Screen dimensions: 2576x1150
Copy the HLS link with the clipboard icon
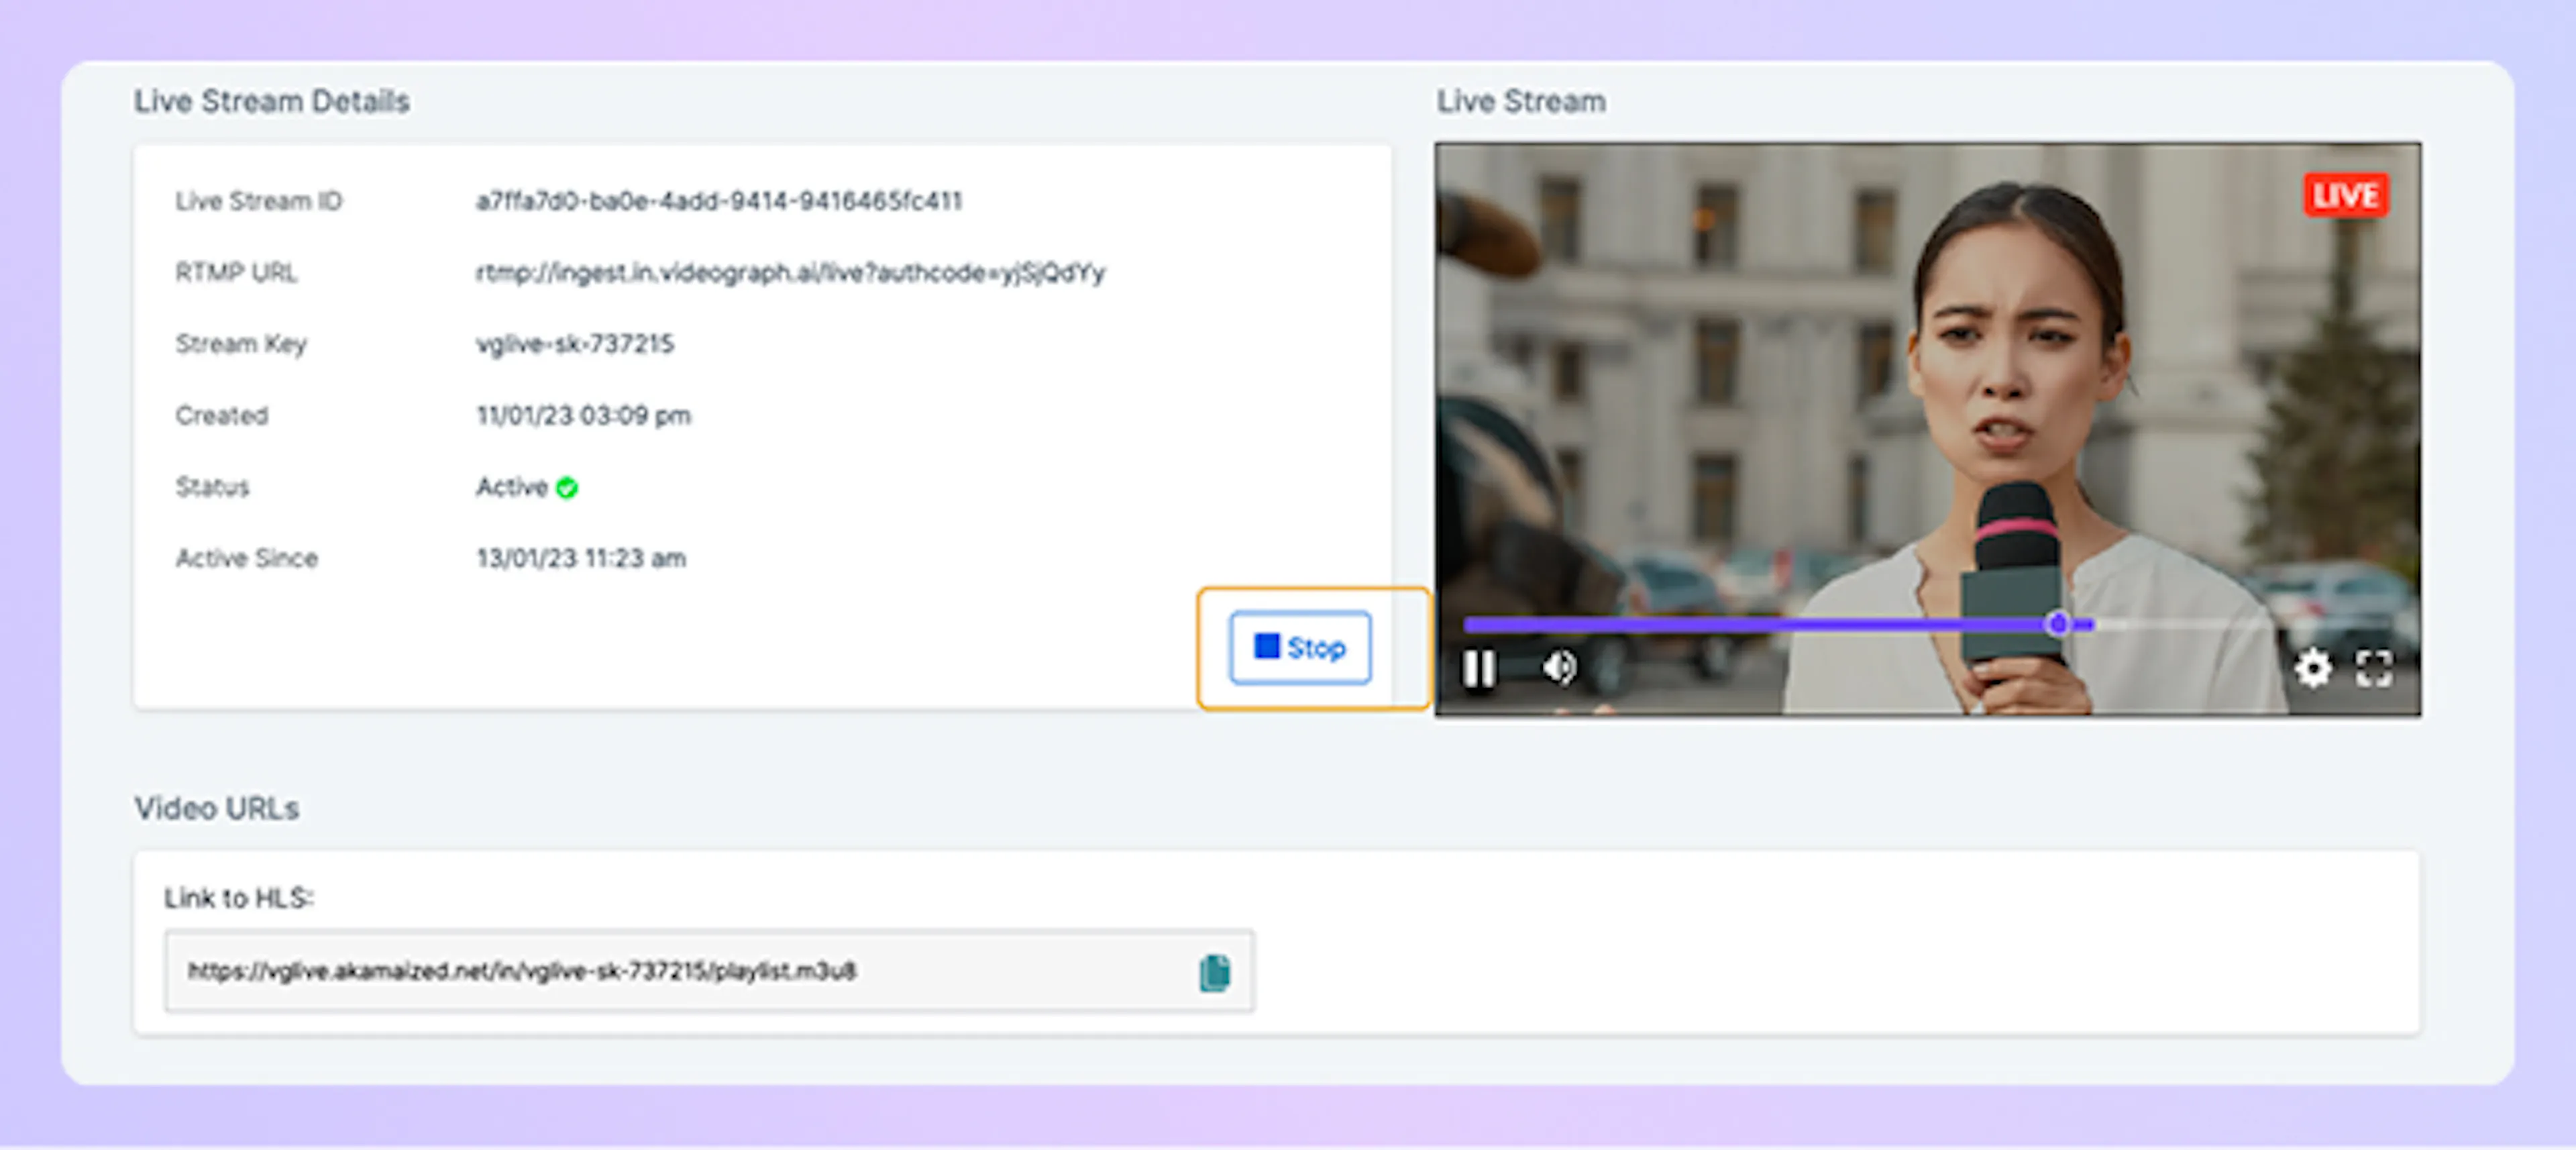1214,972
